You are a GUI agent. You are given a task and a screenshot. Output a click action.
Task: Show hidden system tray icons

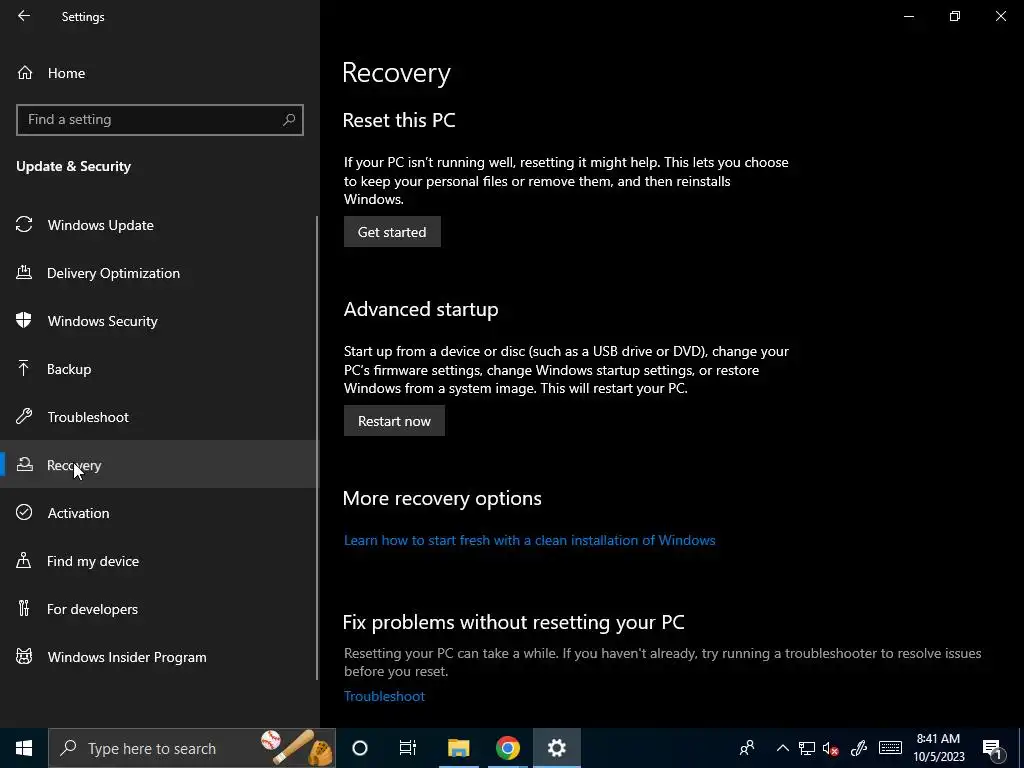click(x=782, y=748)
